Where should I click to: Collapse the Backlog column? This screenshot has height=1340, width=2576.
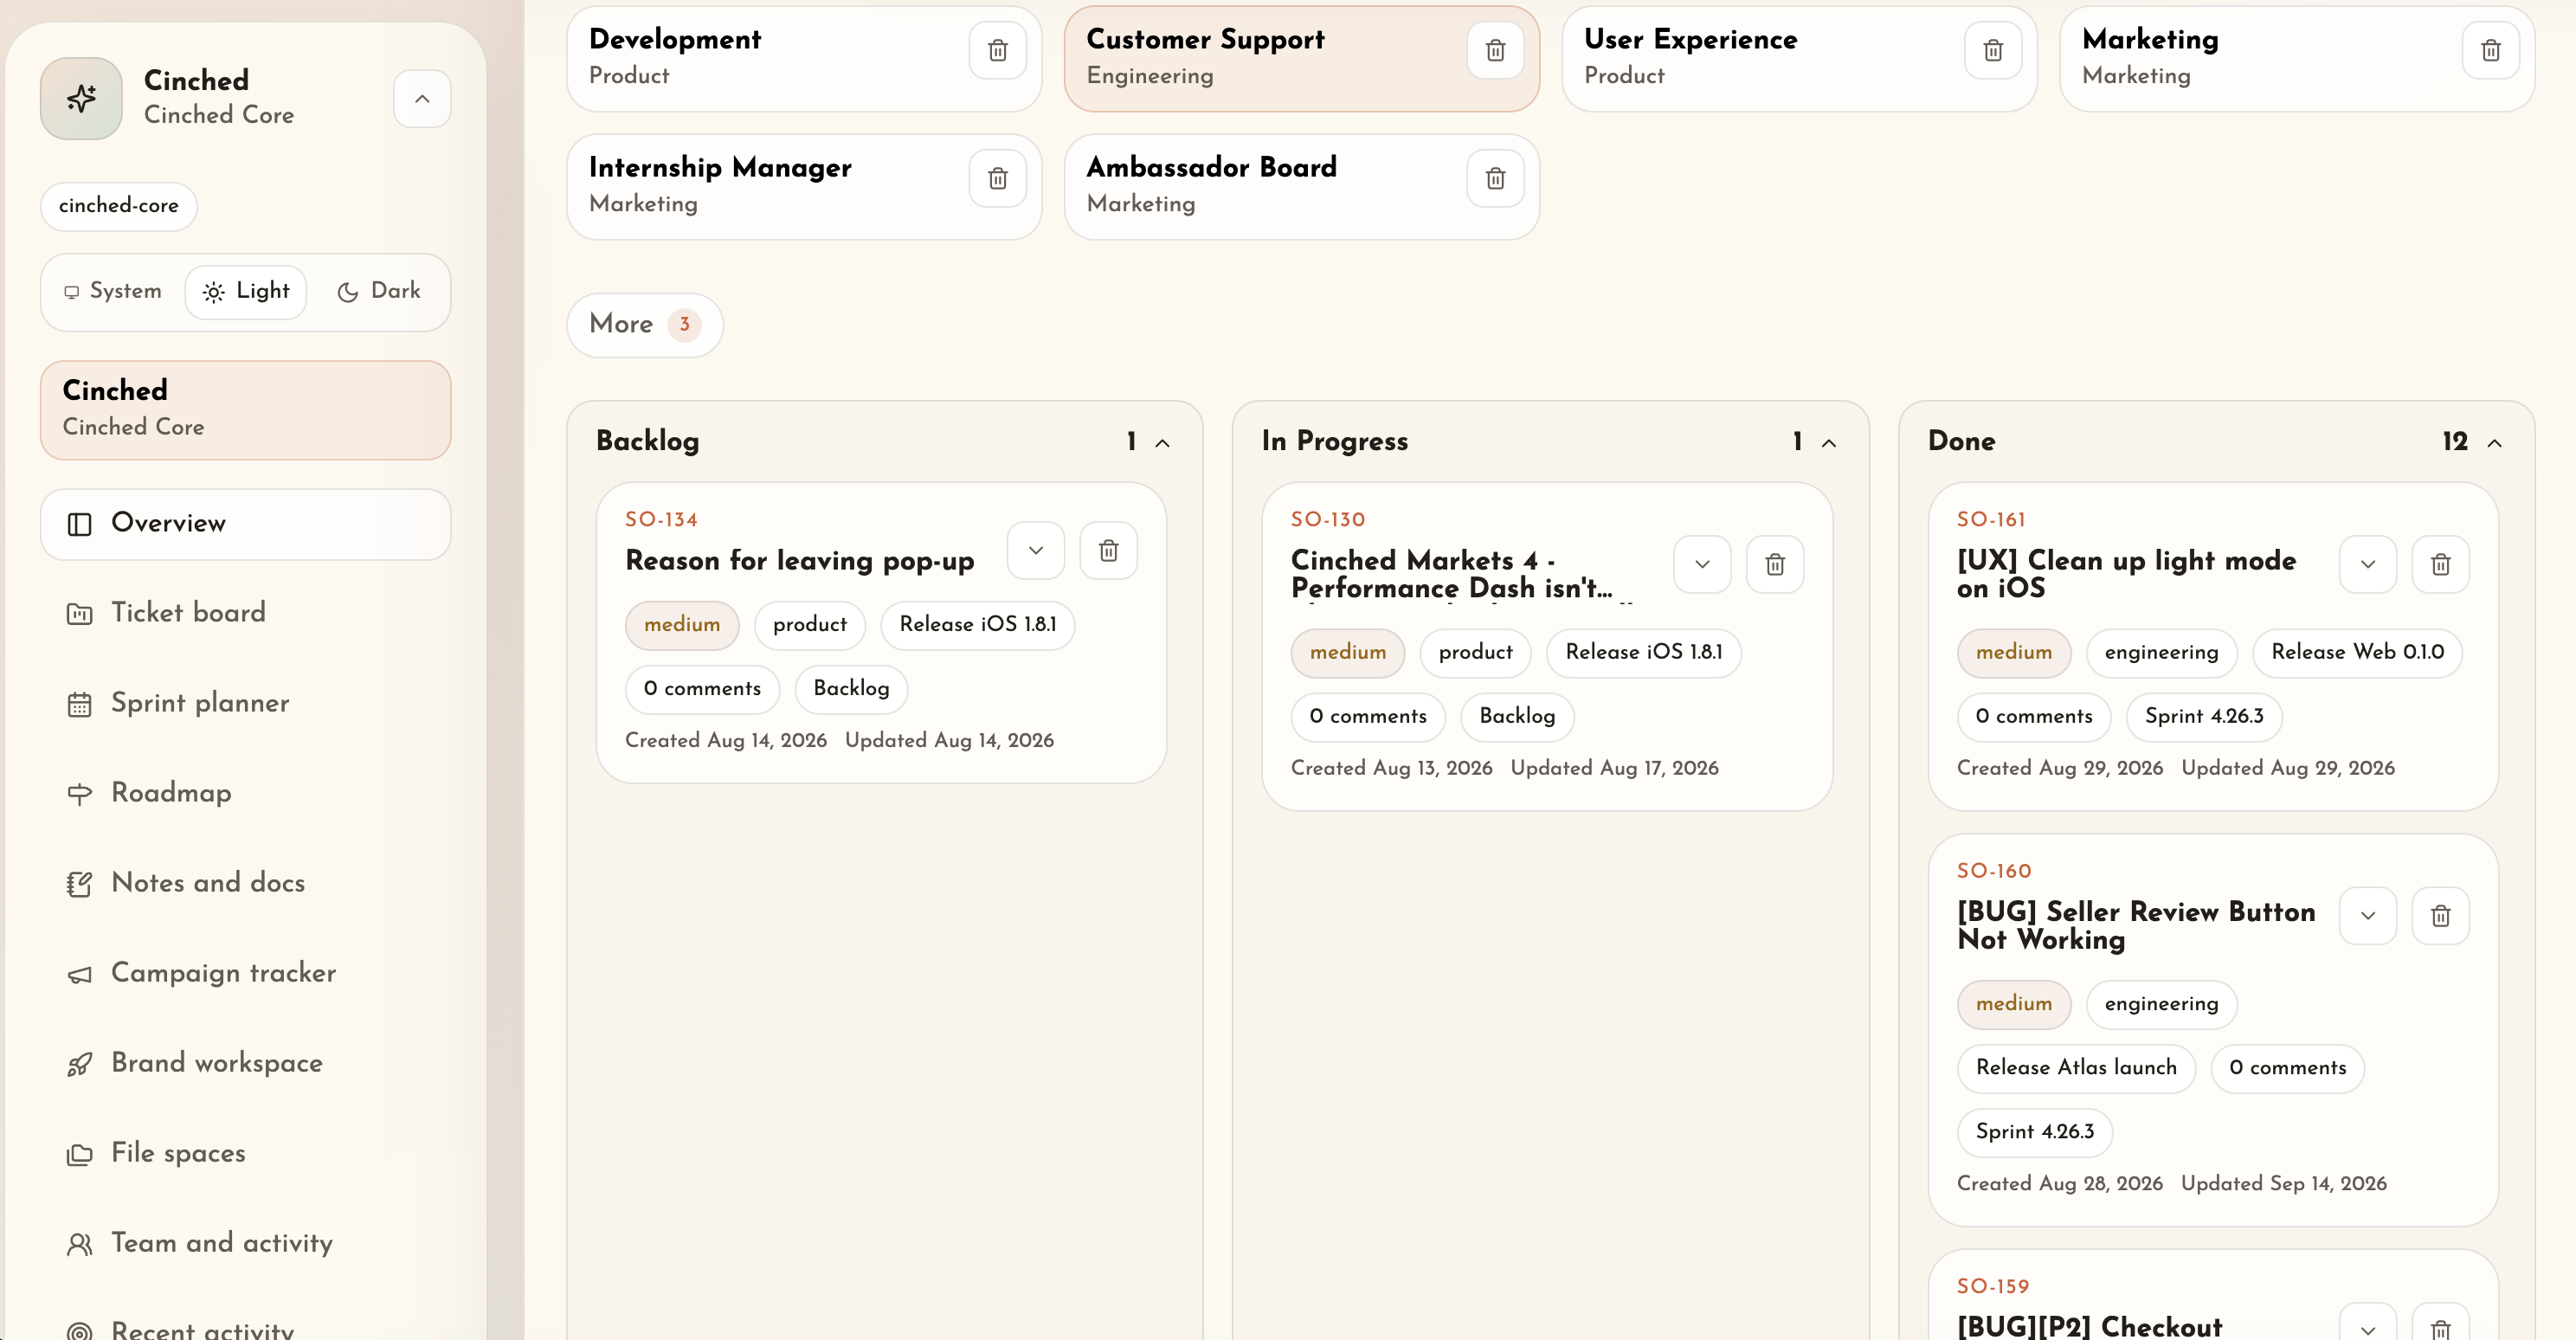(x=1162, y=442)
